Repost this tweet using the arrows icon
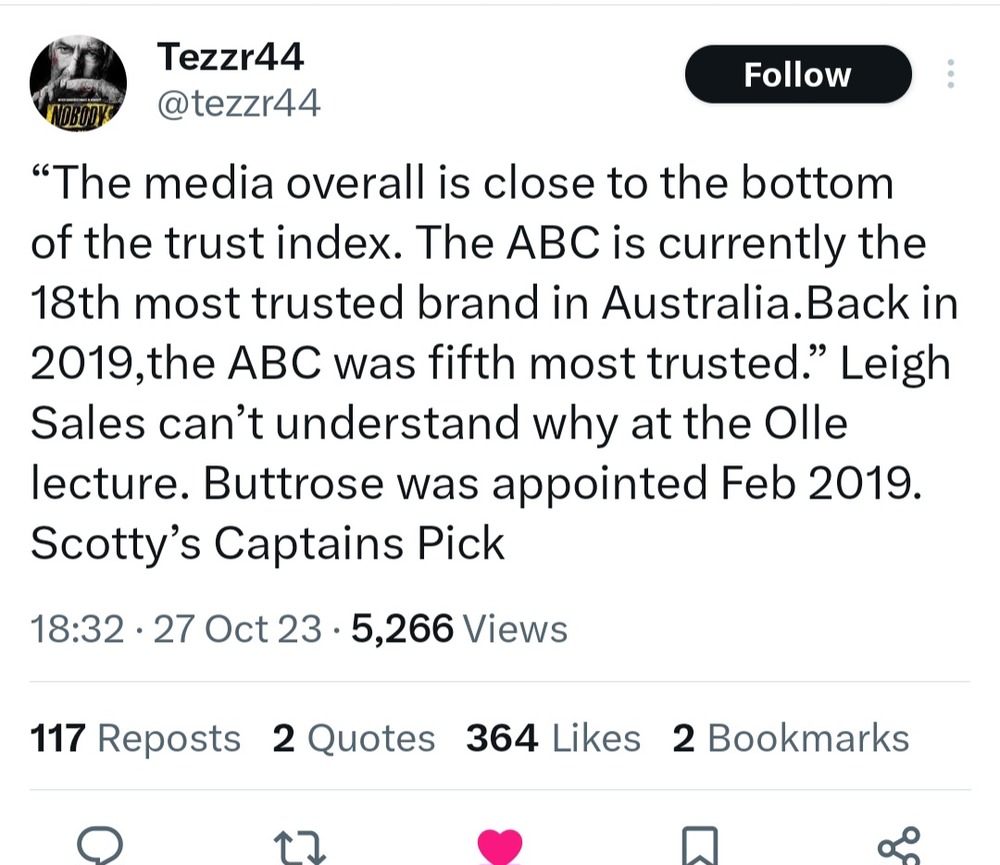 (x=299, y=848)
